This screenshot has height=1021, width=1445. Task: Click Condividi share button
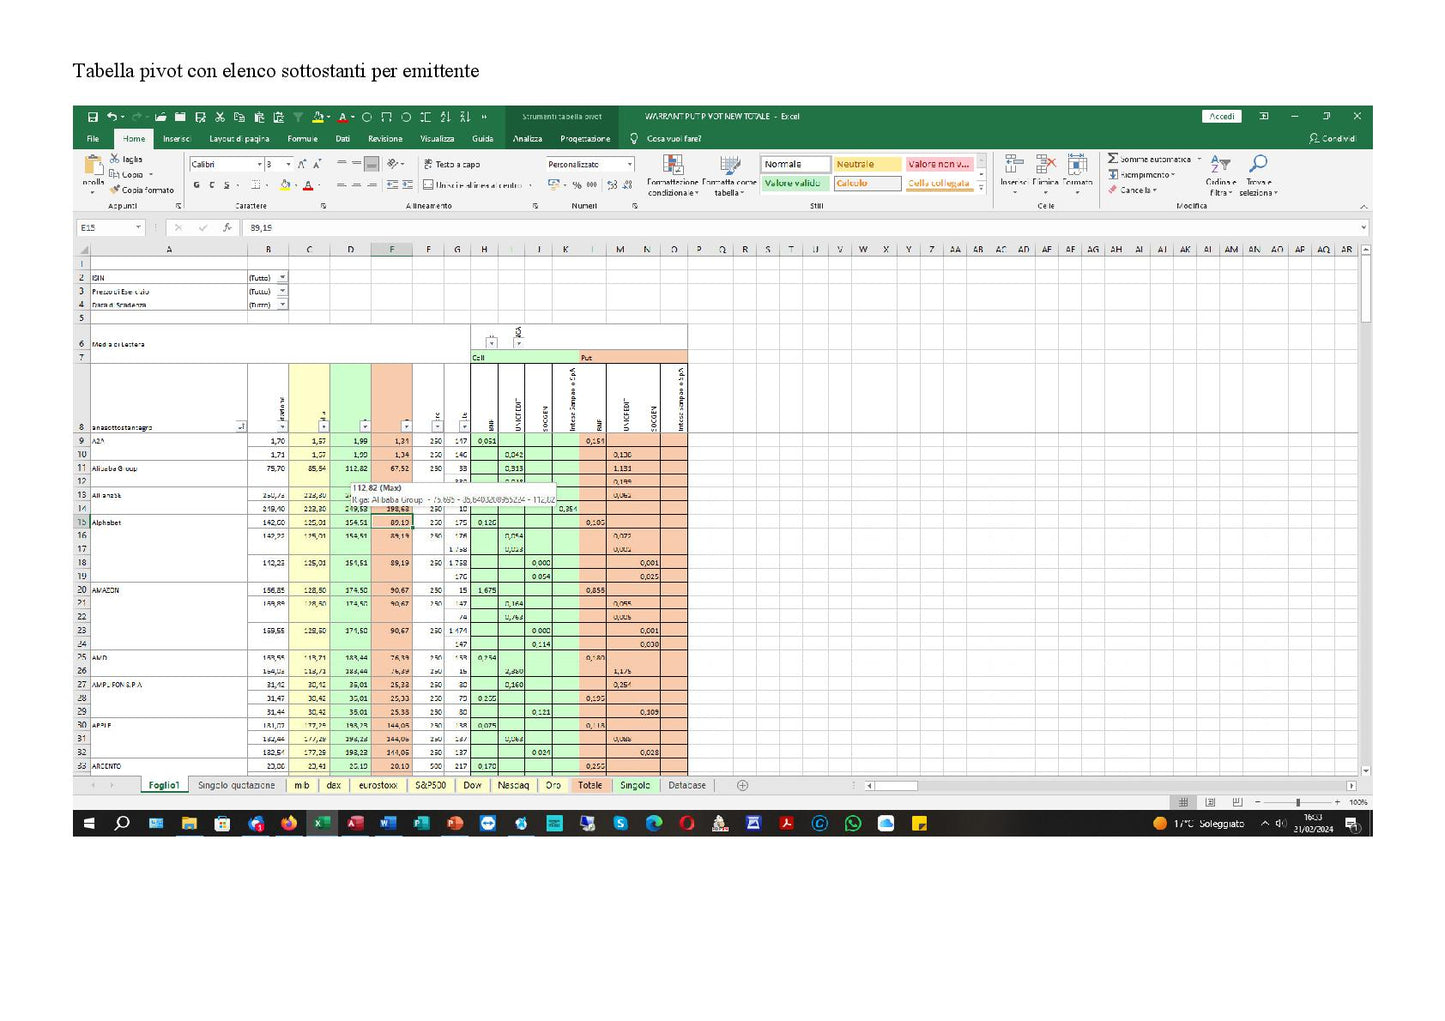1332,139
